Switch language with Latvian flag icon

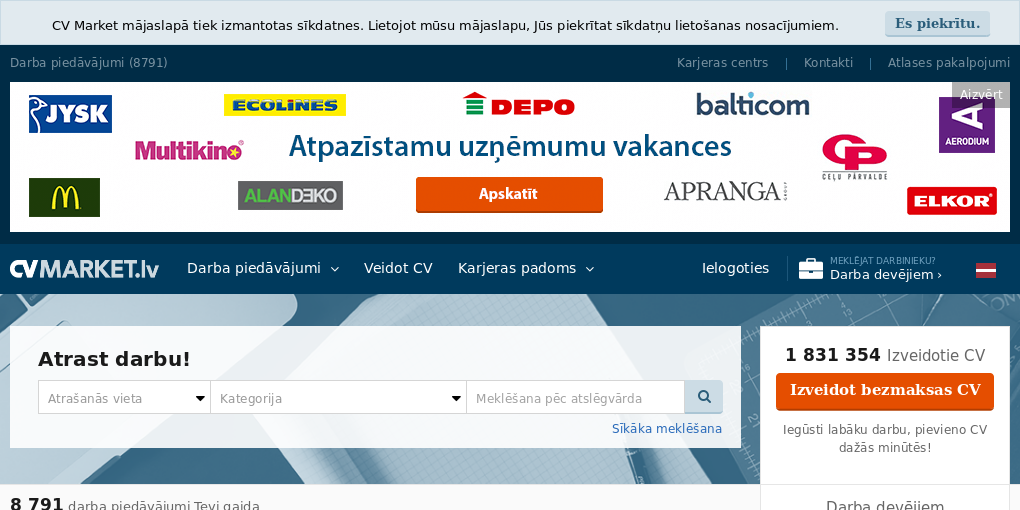(x=986, y=270)
